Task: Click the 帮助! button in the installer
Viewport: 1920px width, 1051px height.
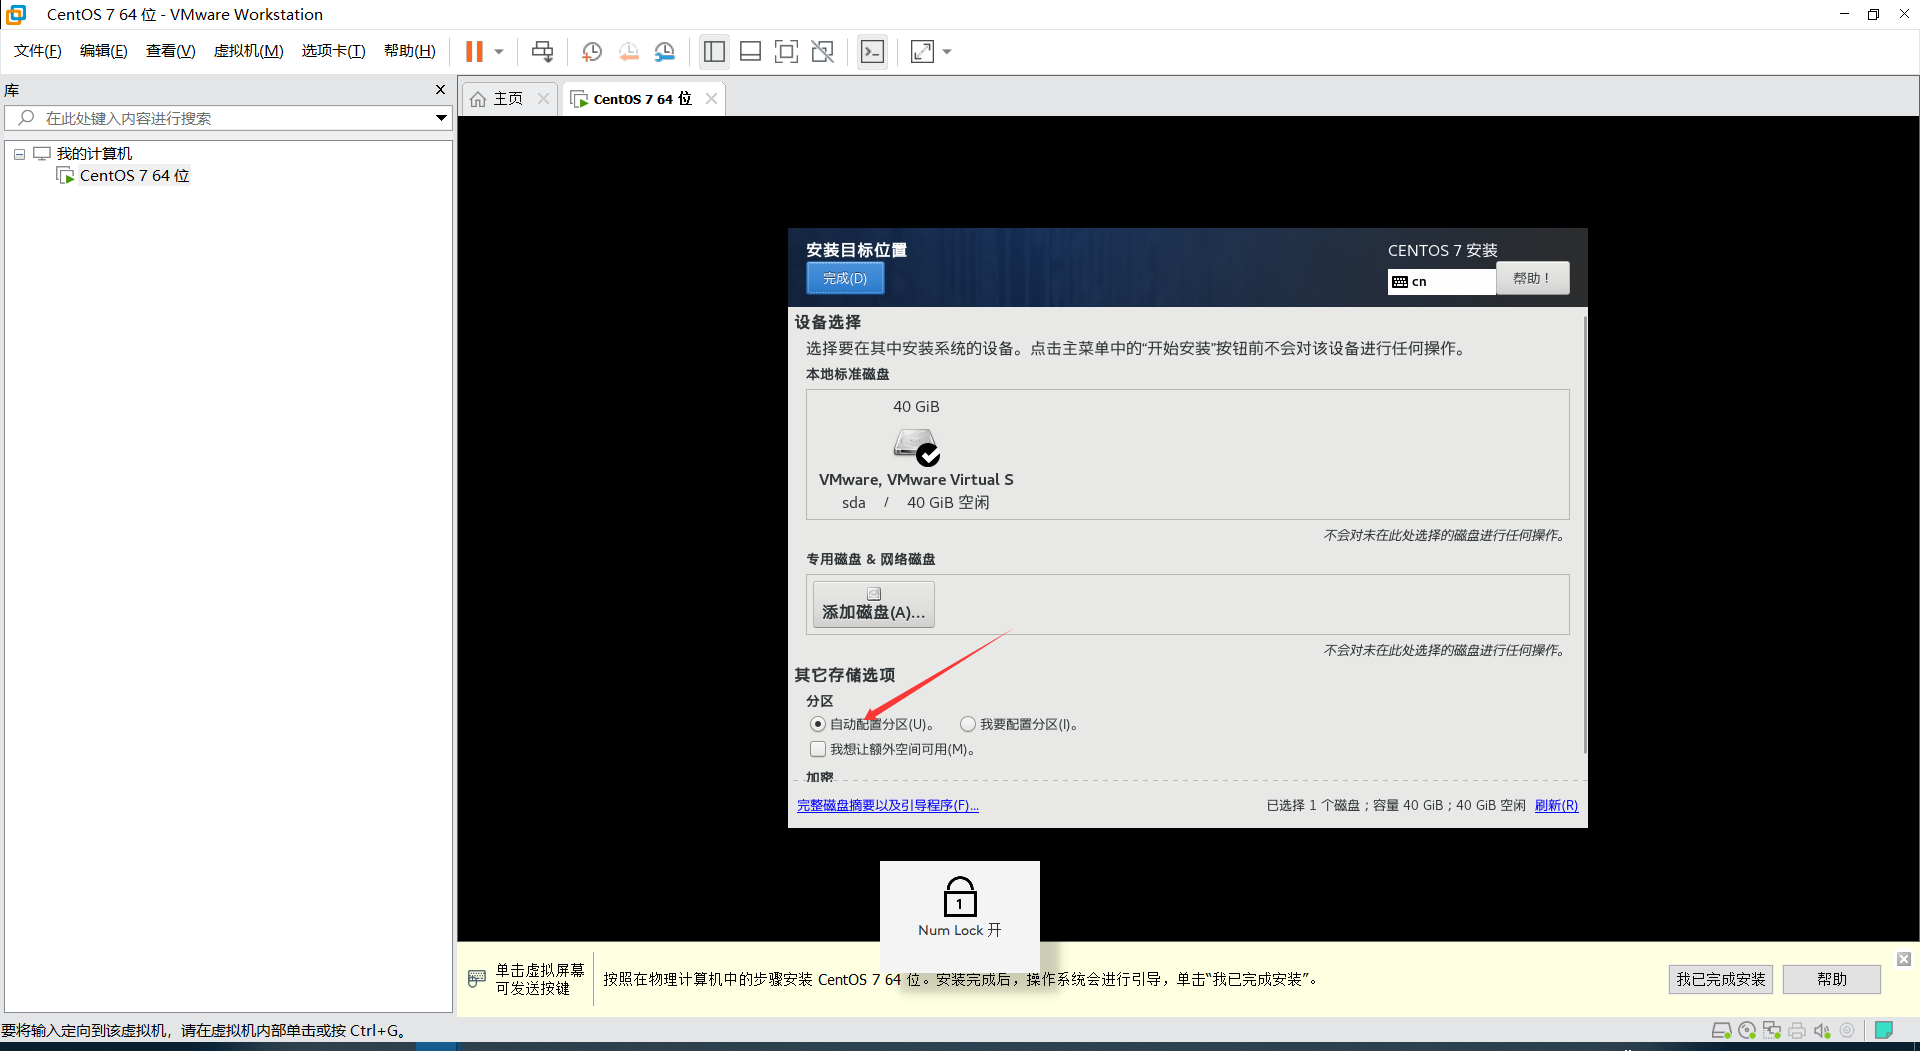Action: click(x=1532, y=278)
